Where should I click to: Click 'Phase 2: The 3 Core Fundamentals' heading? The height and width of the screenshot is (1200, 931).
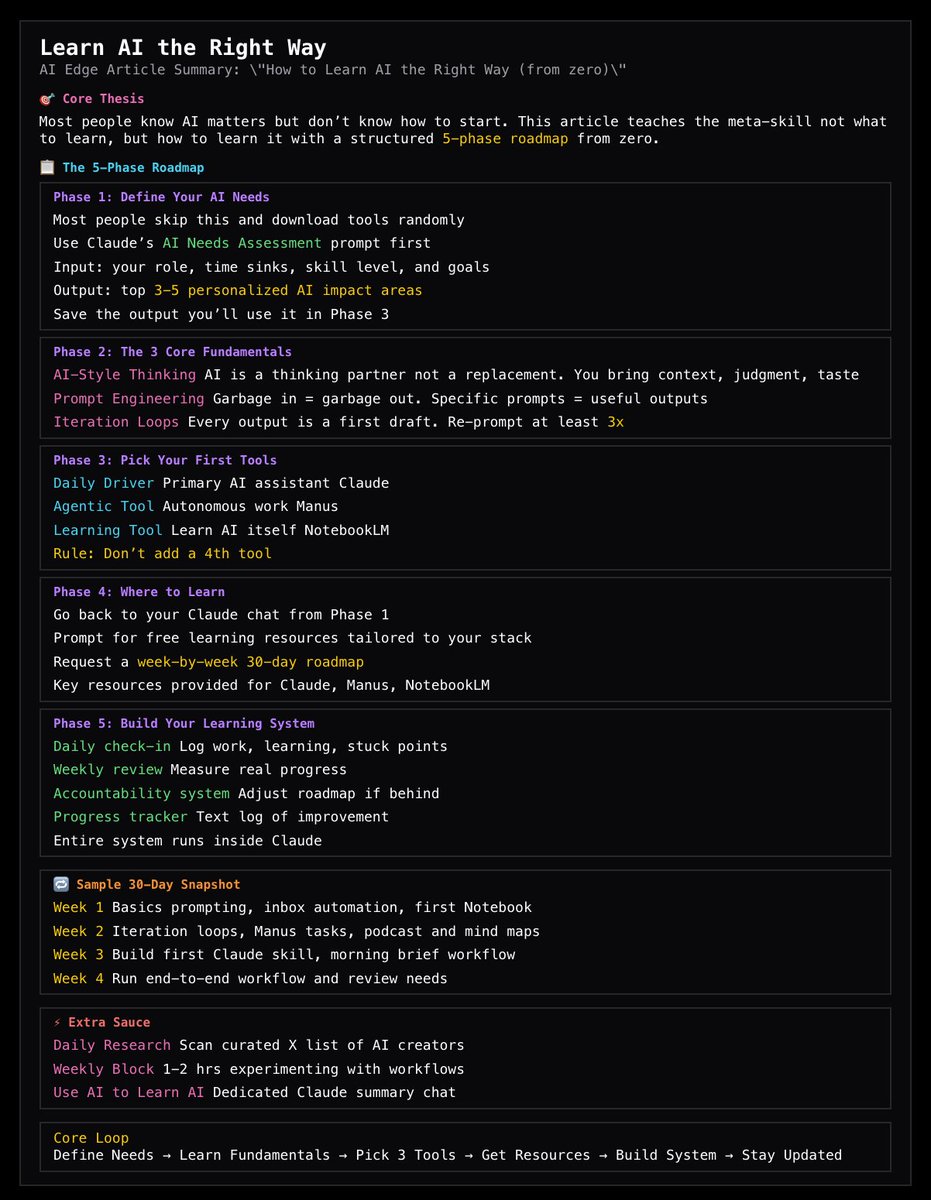(173, 352)
